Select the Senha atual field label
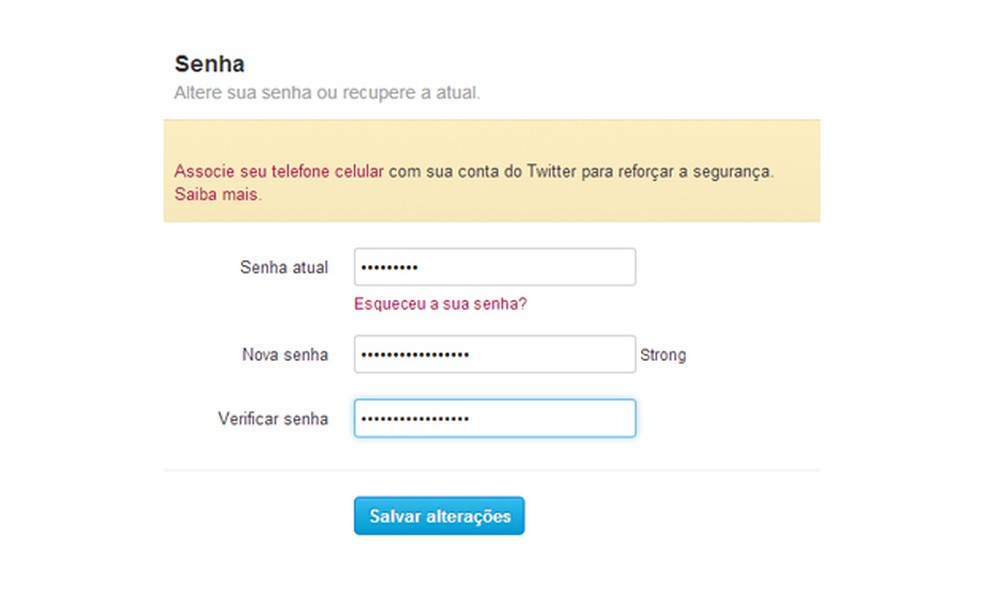This screenshot has height=594, width=984. [284, 267]
